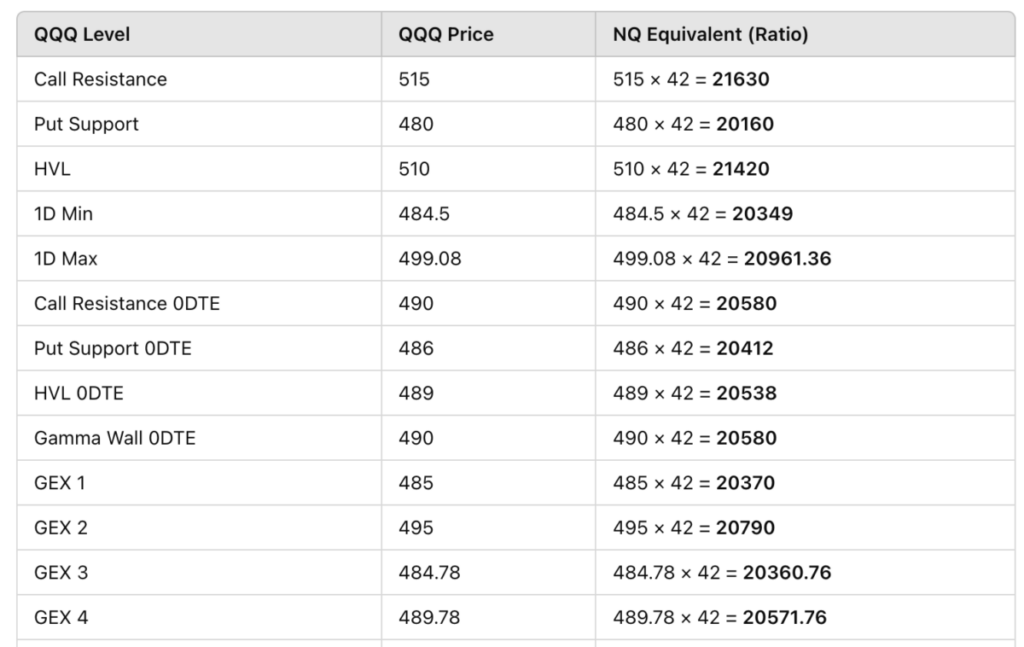The height and width of the screenshot is (647, 1024).
Task: Click the QQQ Level column header
Action: pyautogui.click(x=82, y=35)
